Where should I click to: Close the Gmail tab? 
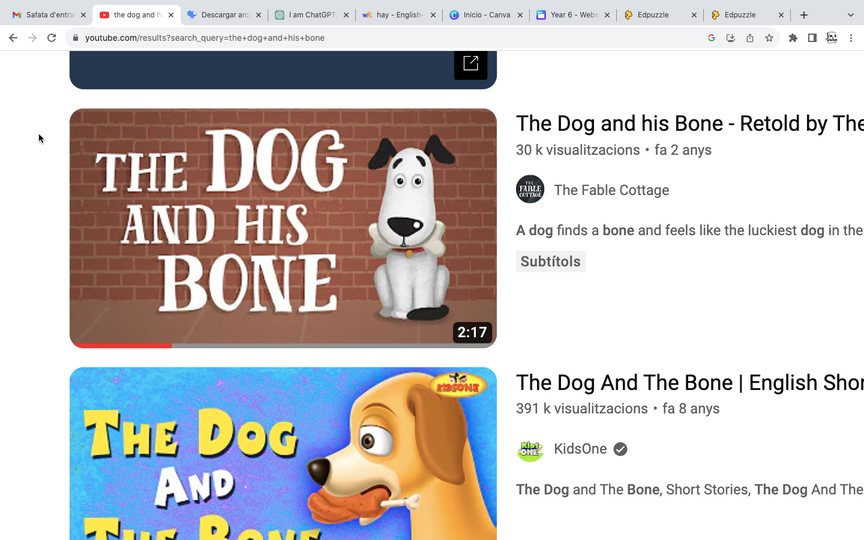(83, 15)
